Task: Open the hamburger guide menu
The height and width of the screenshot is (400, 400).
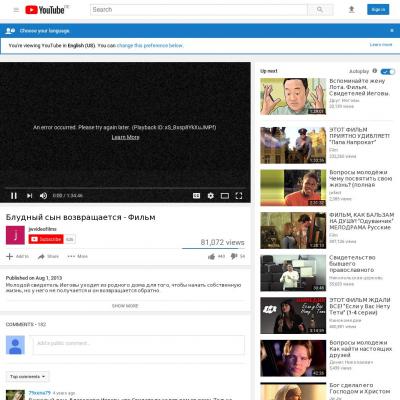Action: (x=16, y=10)
